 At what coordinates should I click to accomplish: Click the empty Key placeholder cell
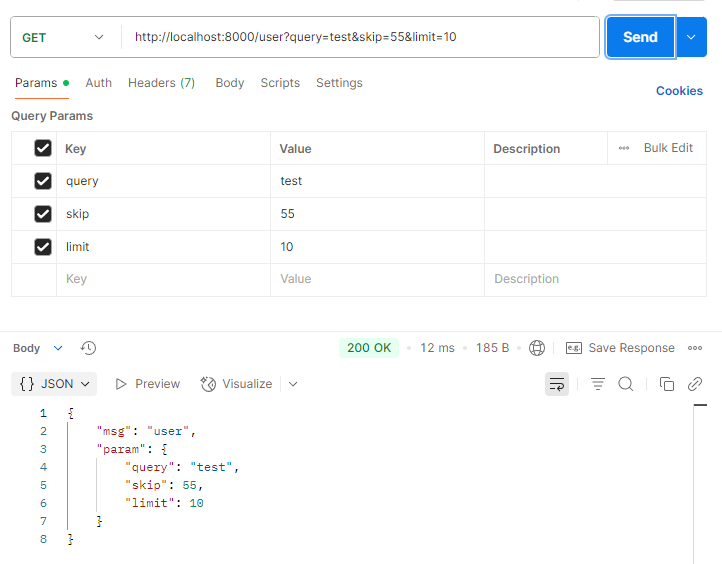tap(163, 280)
